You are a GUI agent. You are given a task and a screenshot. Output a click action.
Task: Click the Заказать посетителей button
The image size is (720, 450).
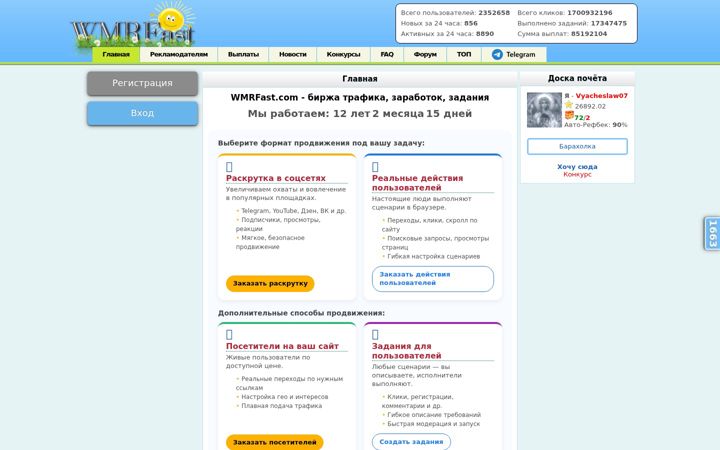[x=275, y=442]
